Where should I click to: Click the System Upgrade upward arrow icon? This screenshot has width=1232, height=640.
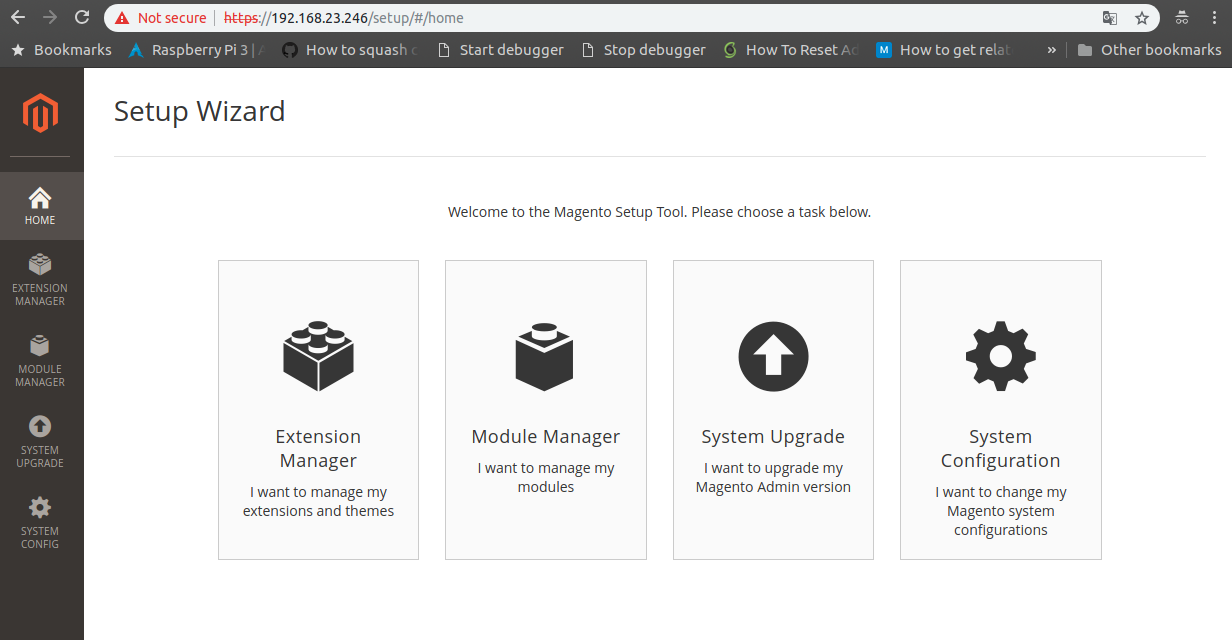click(773, 356)
